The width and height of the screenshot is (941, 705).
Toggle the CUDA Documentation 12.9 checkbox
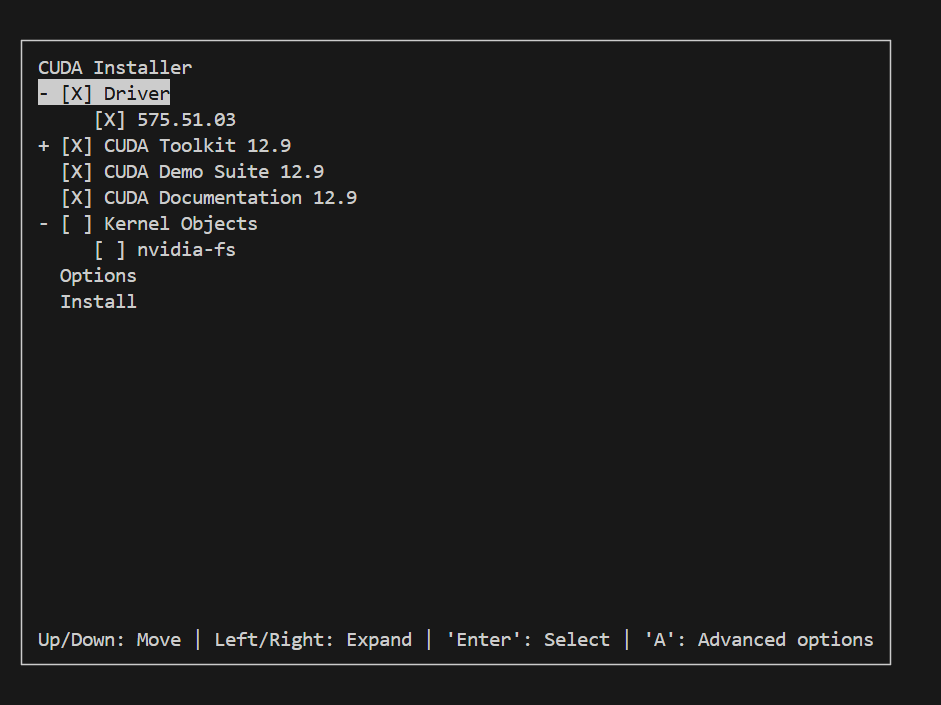pos(76,198)
